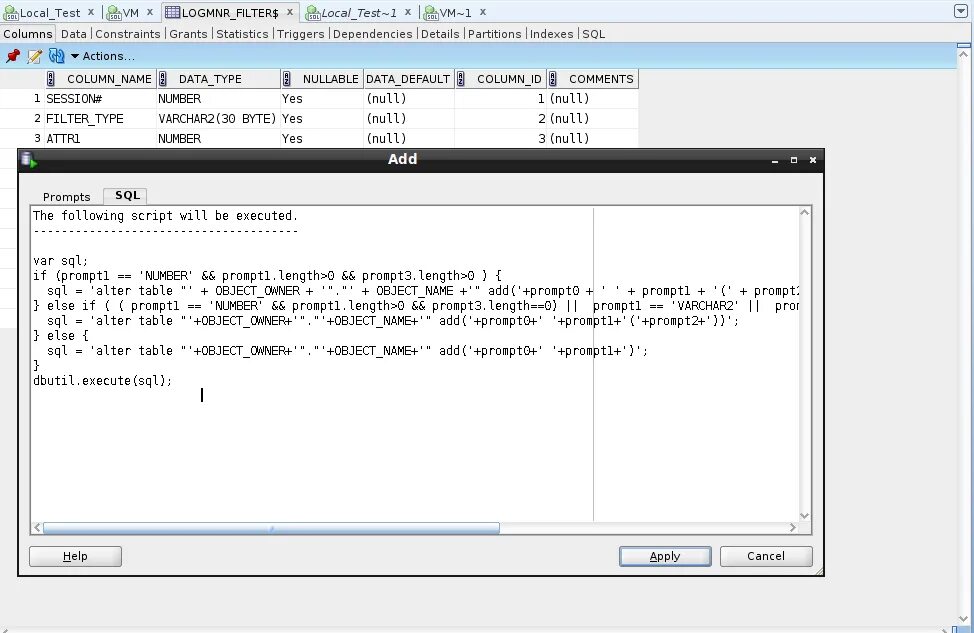Screen dimensions: 974x633
Task: Close the Local_Test~1 tab
Action: point(407,12)
